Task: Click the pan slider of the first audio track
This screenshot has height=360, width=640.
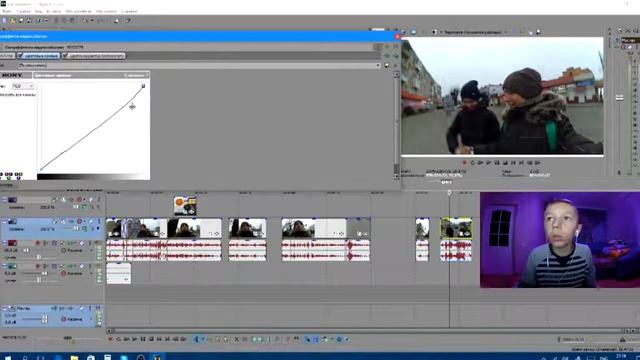Action: coord(39,257)
